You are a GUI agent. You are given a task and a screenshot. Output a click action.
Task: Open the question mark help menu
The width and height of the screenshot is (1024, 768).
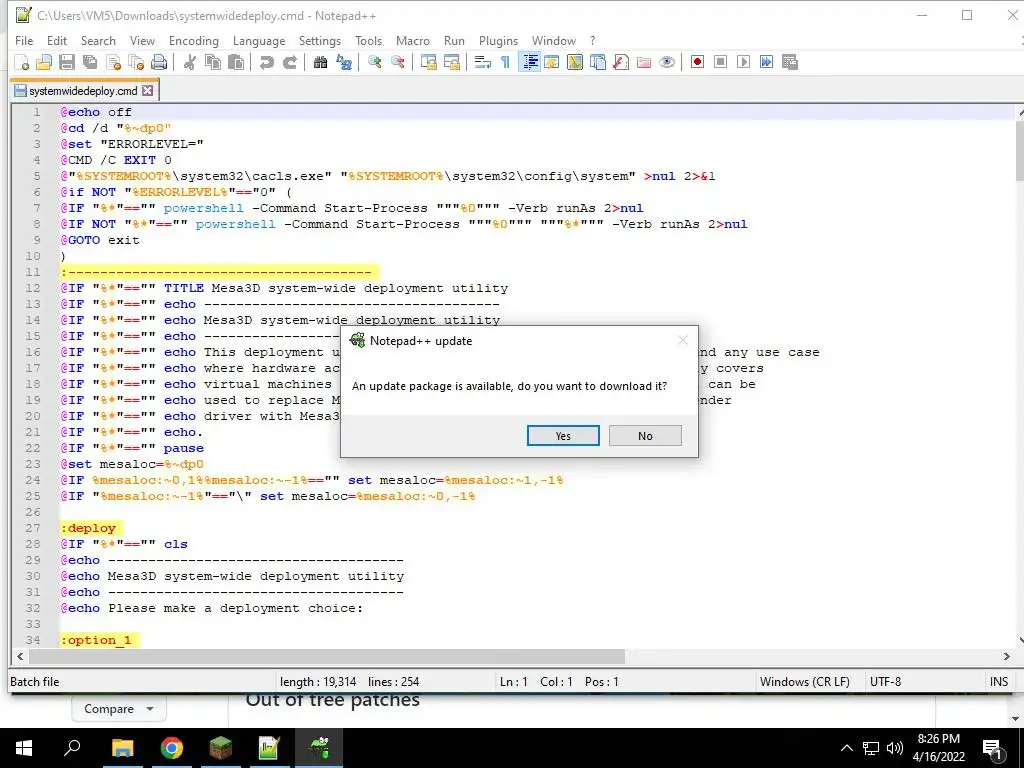(592, 40)
